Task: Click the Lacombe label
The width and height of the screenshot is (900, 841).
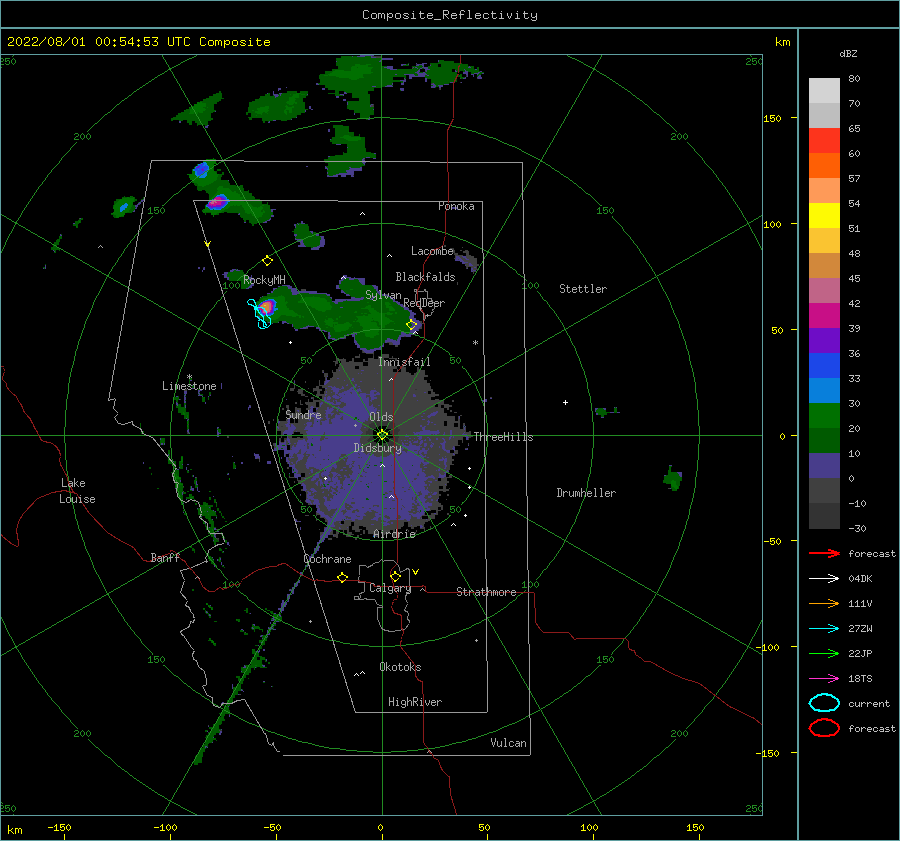Action: coord(432,251)
